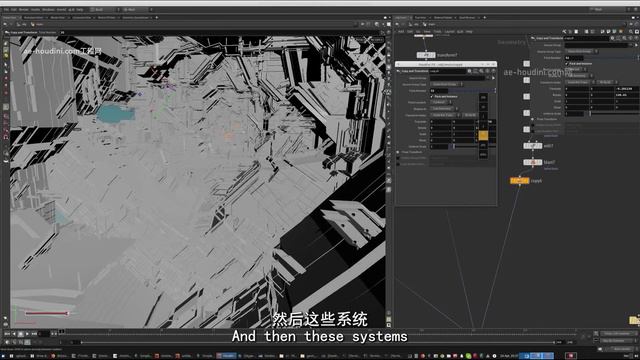Click info icon in right parameter pane header
The image size is (640, 360).
click(x=631, y=38)
